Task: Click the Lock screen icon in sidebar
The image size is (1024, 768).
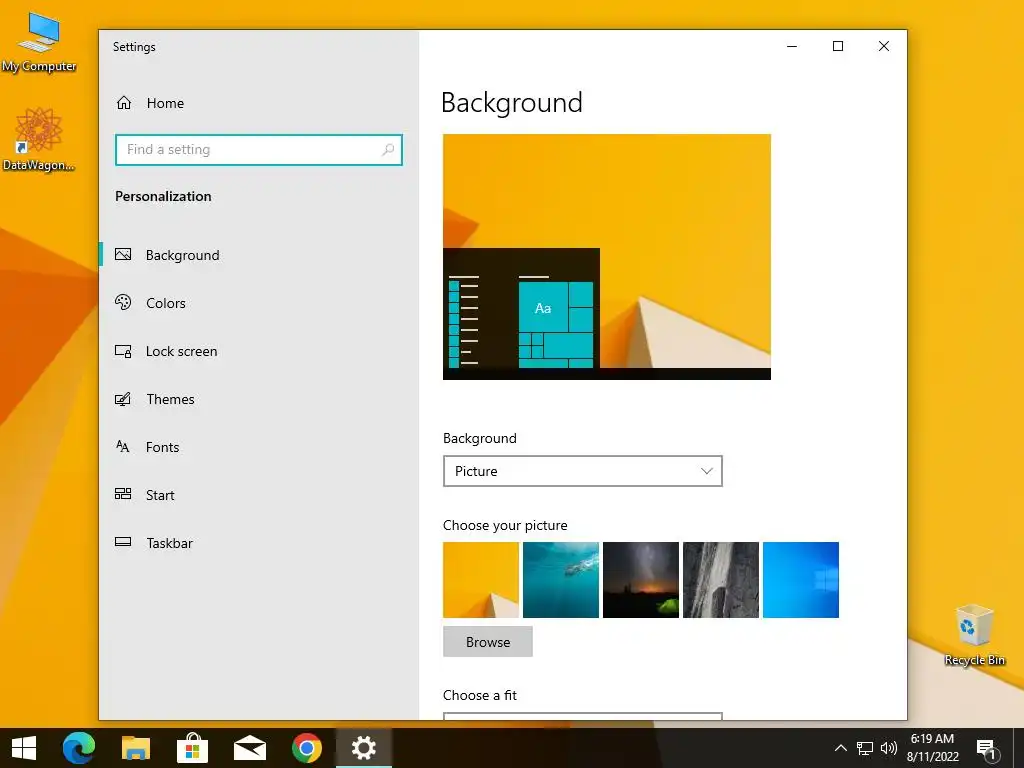Action: [123, 351]
